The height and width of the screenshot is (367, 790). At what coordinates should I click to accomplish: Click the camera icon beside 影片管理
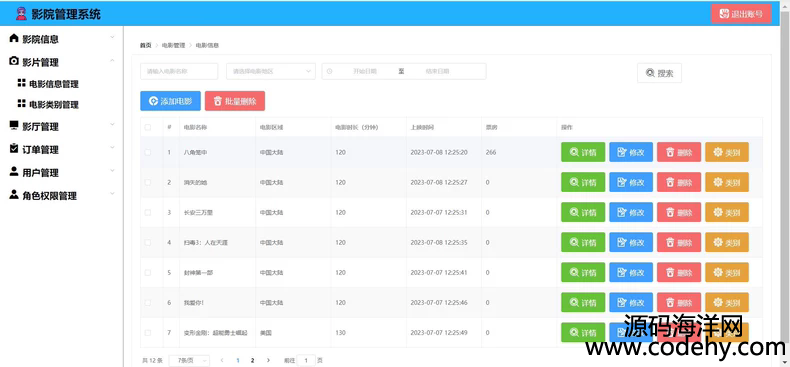pyautogui.click(x=14, y=62)
